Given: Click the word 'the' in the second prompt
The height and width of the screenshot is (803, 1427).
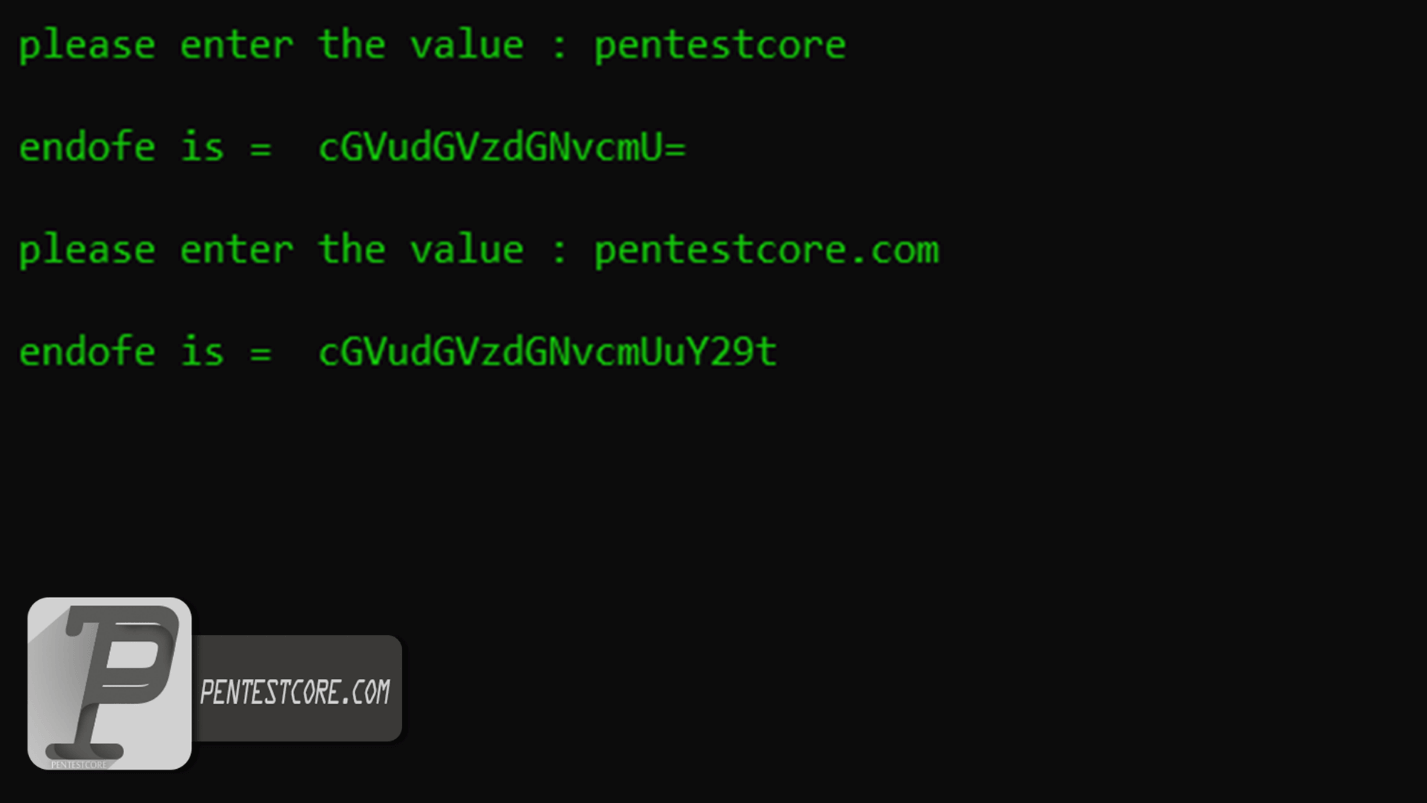Looking at the screenshot, I should pyautogui.click(x=352, y=250).
